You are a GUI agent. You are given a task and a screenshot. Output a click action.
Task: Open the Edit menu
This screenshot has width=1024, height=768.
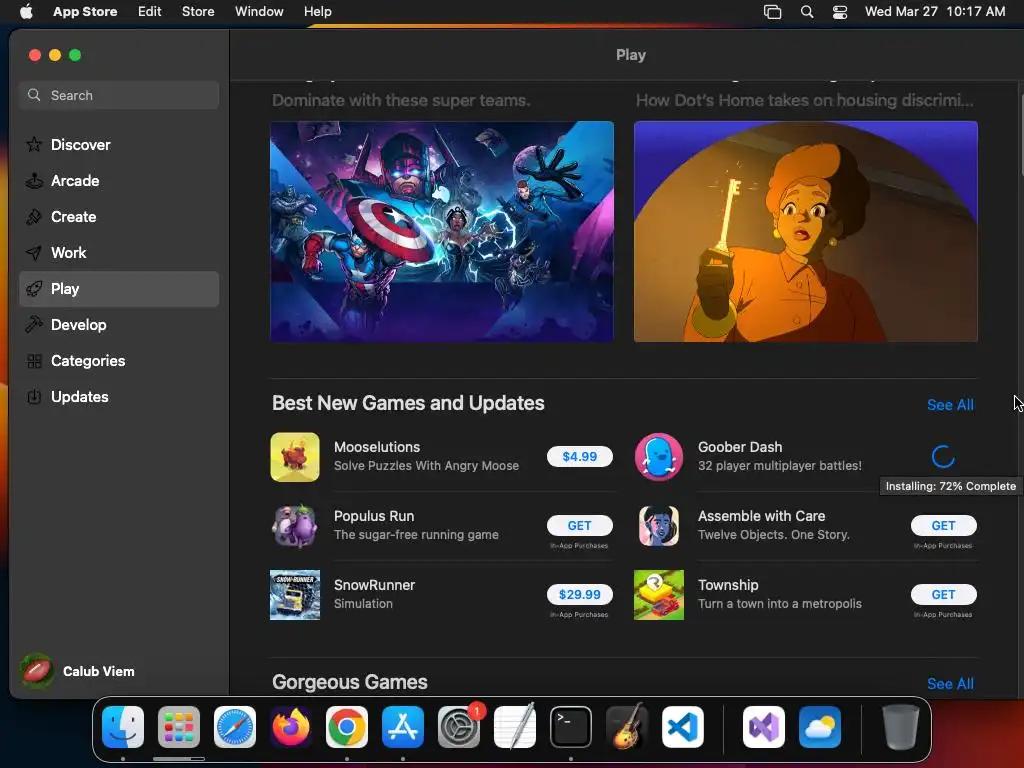(x=150, y=11)
